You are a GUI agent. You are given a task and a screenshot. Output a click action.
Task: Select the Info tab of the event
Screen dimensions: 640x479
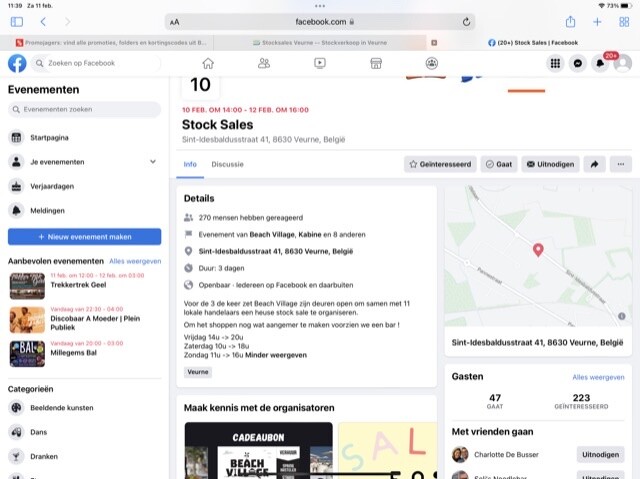190,164
